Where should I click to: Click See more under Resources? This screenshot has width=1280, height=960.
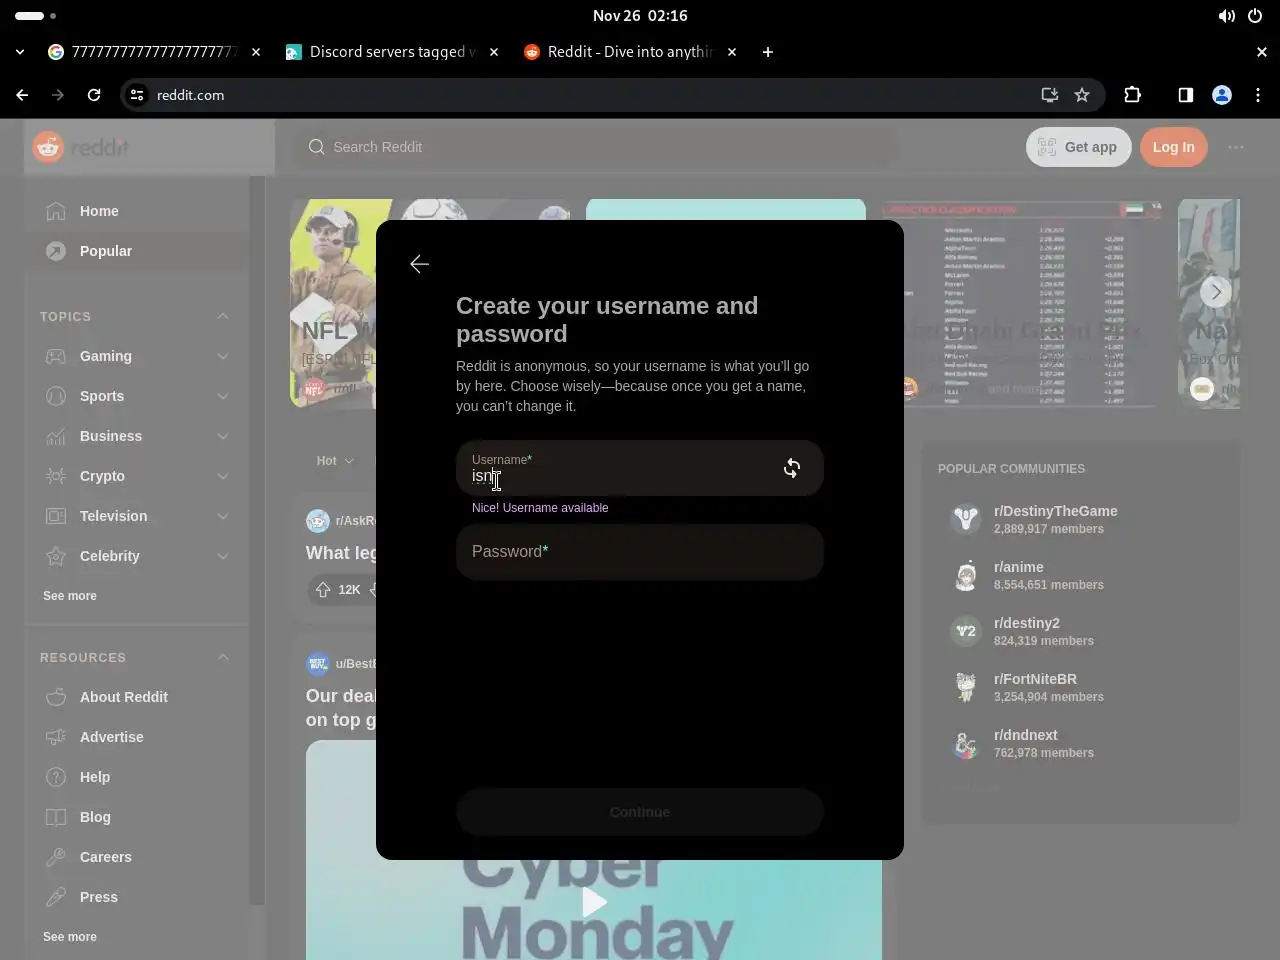70,937
